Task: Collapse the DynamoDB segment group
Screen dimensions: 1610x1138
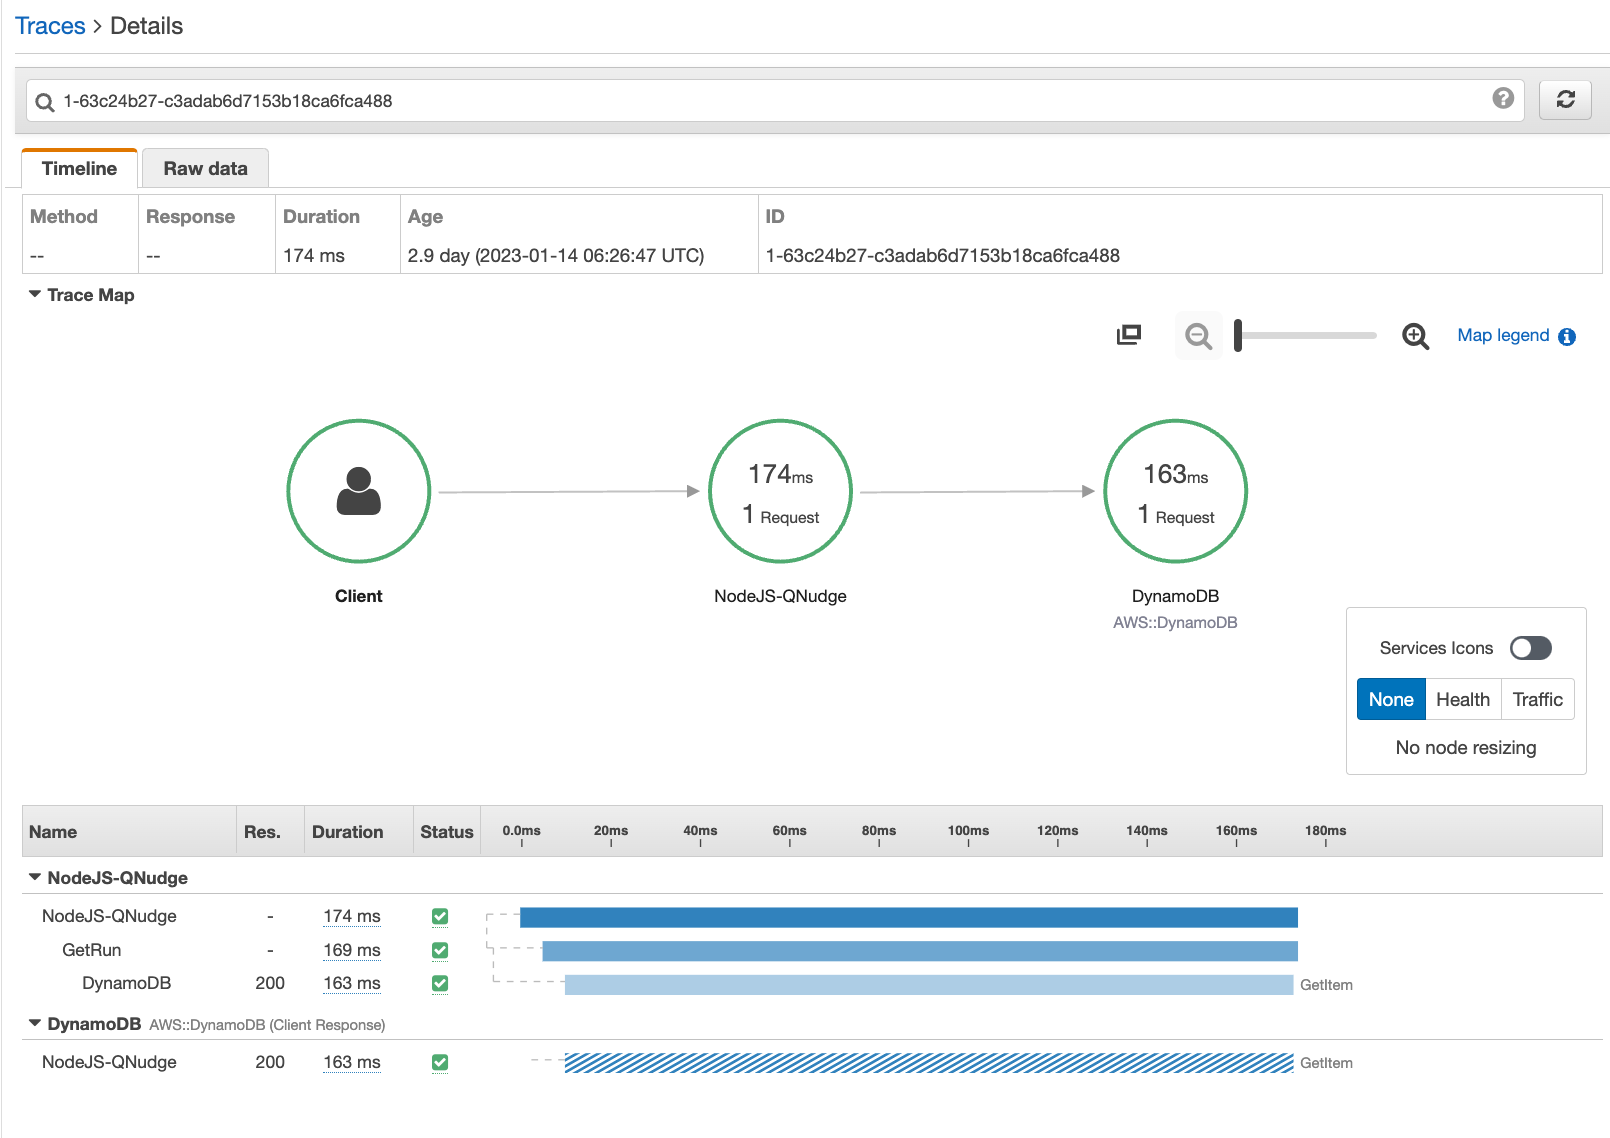Action: tap(35, 1024)
